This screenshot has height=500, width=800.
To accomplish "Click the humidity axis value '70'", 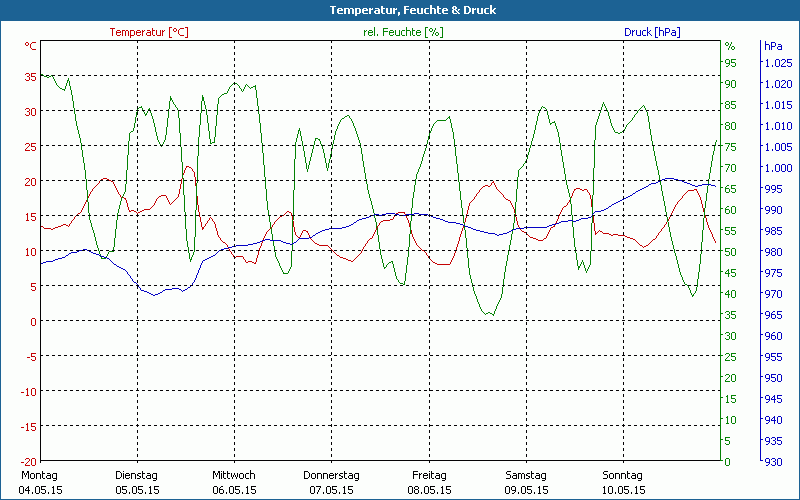I will click(731, 168).
